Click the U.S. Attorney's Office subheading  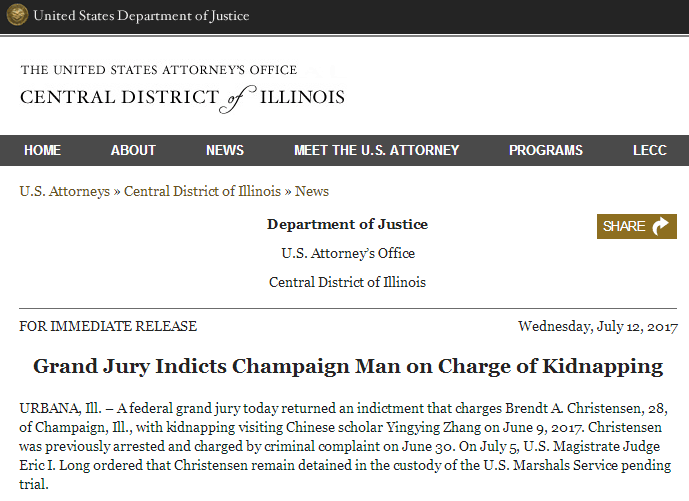[x=348, y=253]
